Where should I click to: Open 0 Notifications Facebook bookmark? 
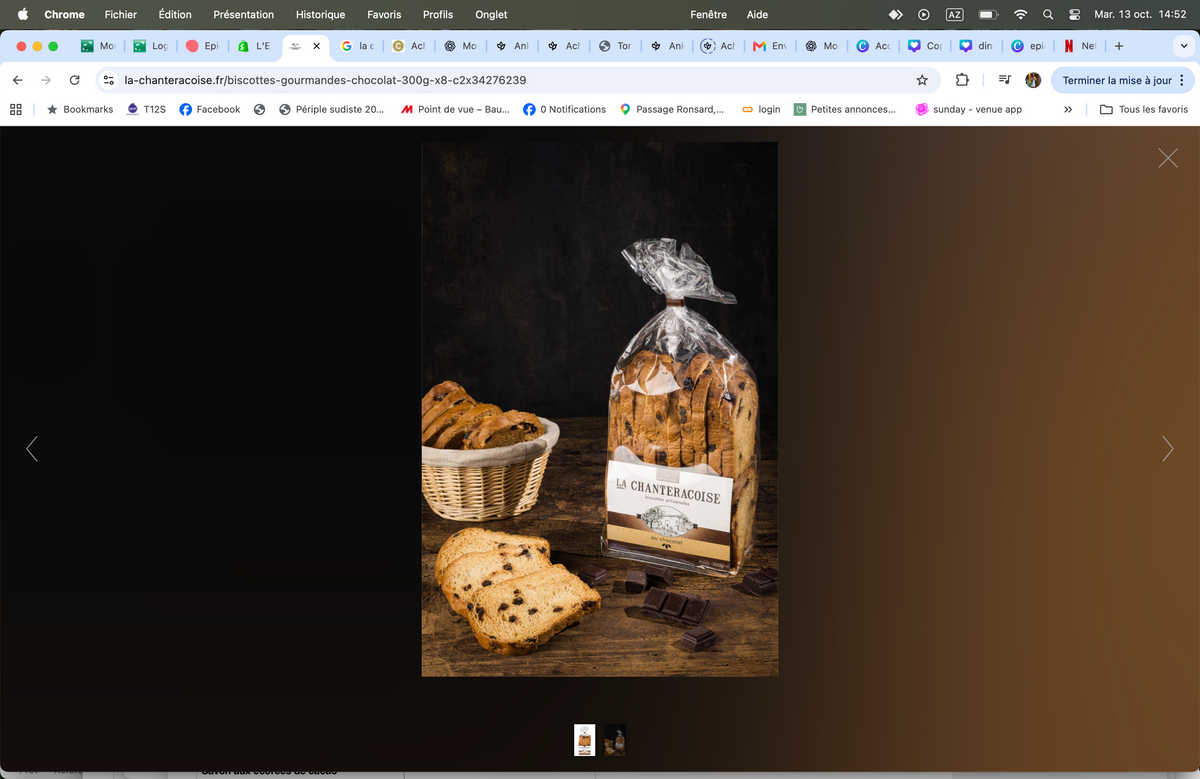click(x=564, y=109)
